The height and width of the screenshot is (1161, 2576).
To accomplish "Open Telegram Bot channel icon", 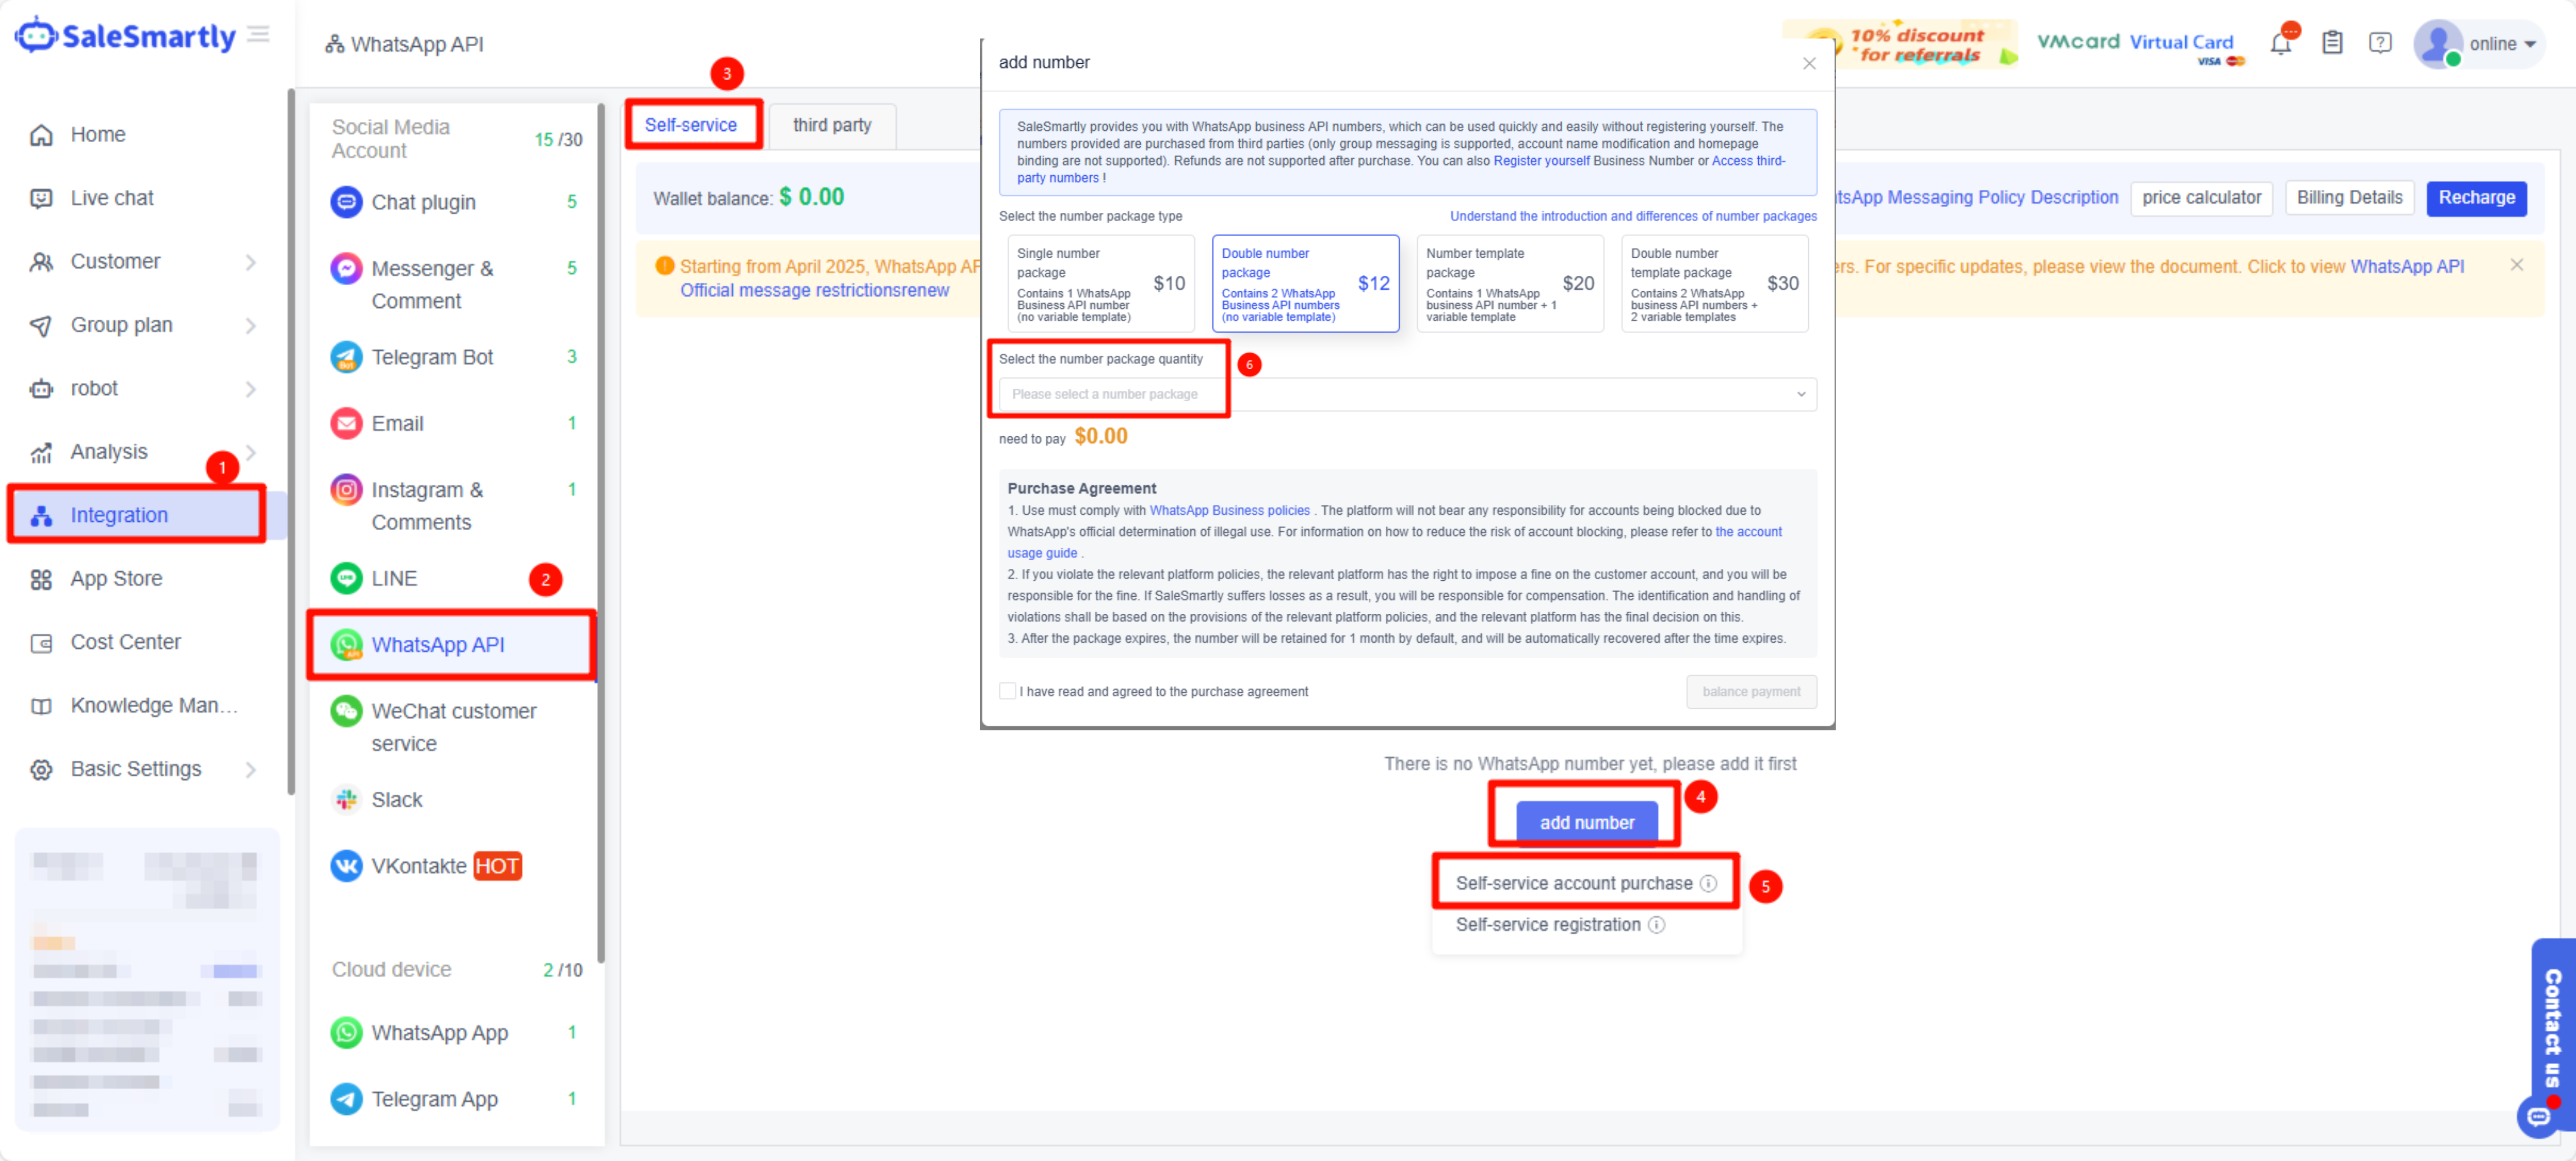I will tap(346, 357).
